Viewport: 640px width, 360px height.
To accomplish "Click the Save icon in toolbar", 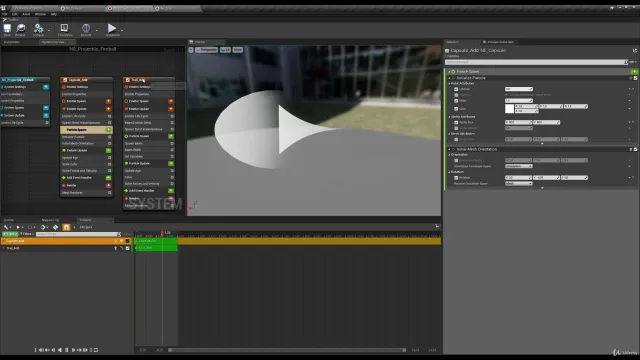I will [7, 28].
